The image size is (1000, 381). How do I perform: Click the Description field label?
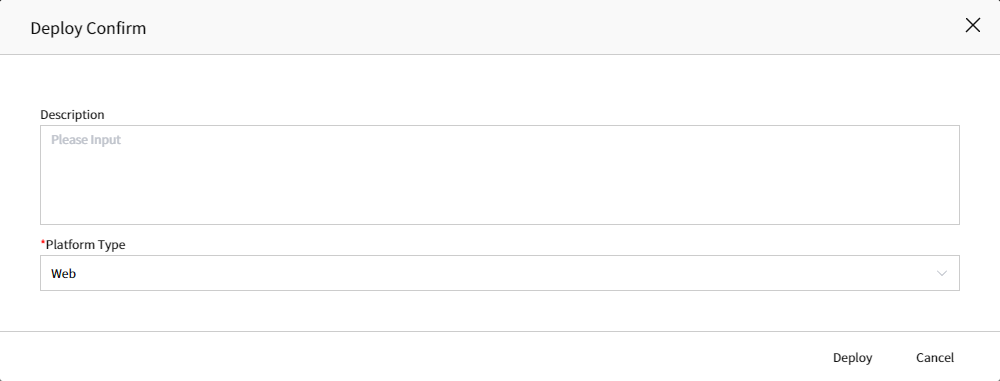[x=72, y=115]
